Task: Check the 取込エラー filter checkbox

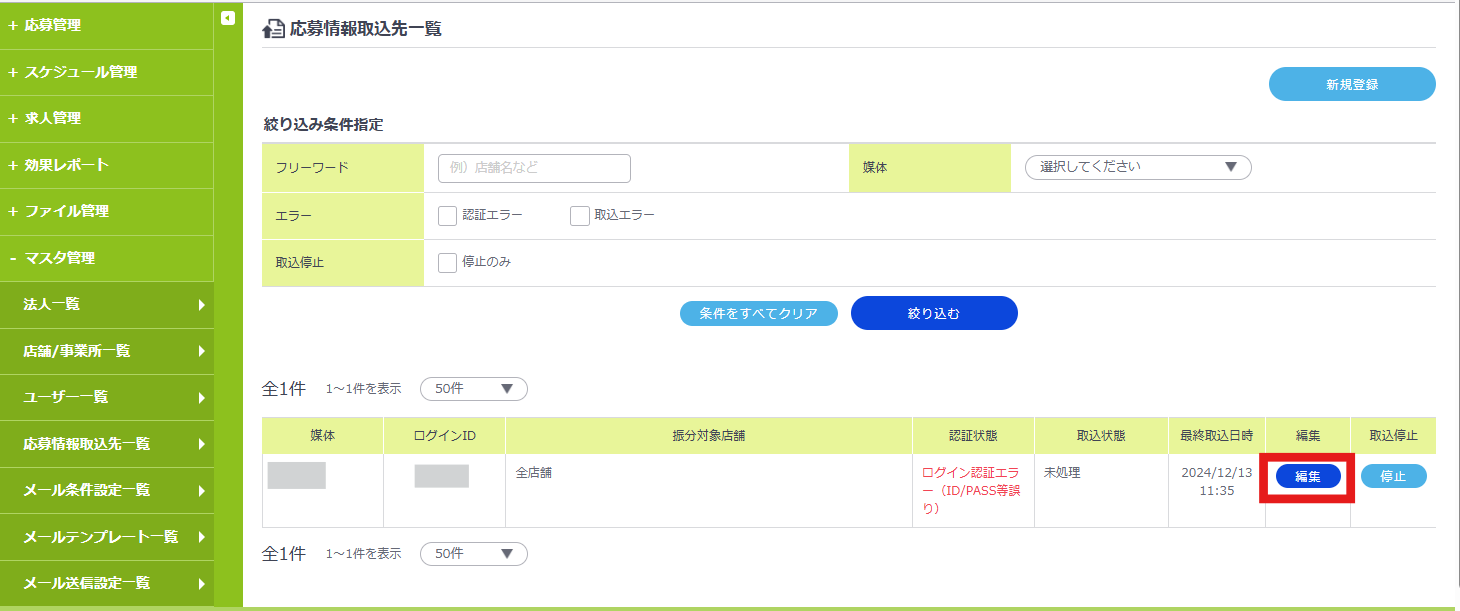Action: (x=580, y=216)
